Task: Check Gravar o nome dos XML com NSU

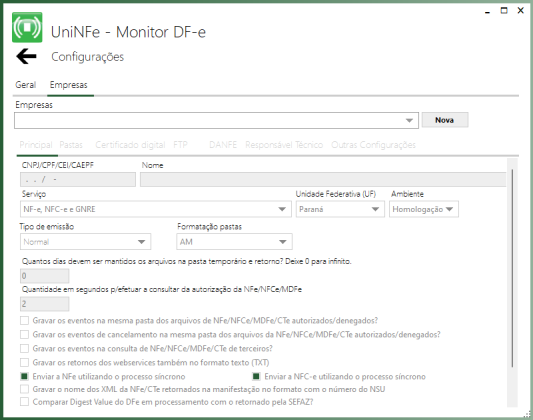Action: 24,389
